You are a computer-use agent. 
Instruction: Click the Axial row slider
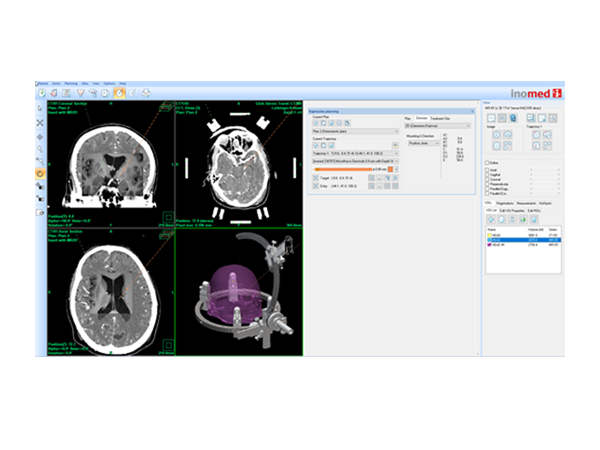[x=545, y=170]
